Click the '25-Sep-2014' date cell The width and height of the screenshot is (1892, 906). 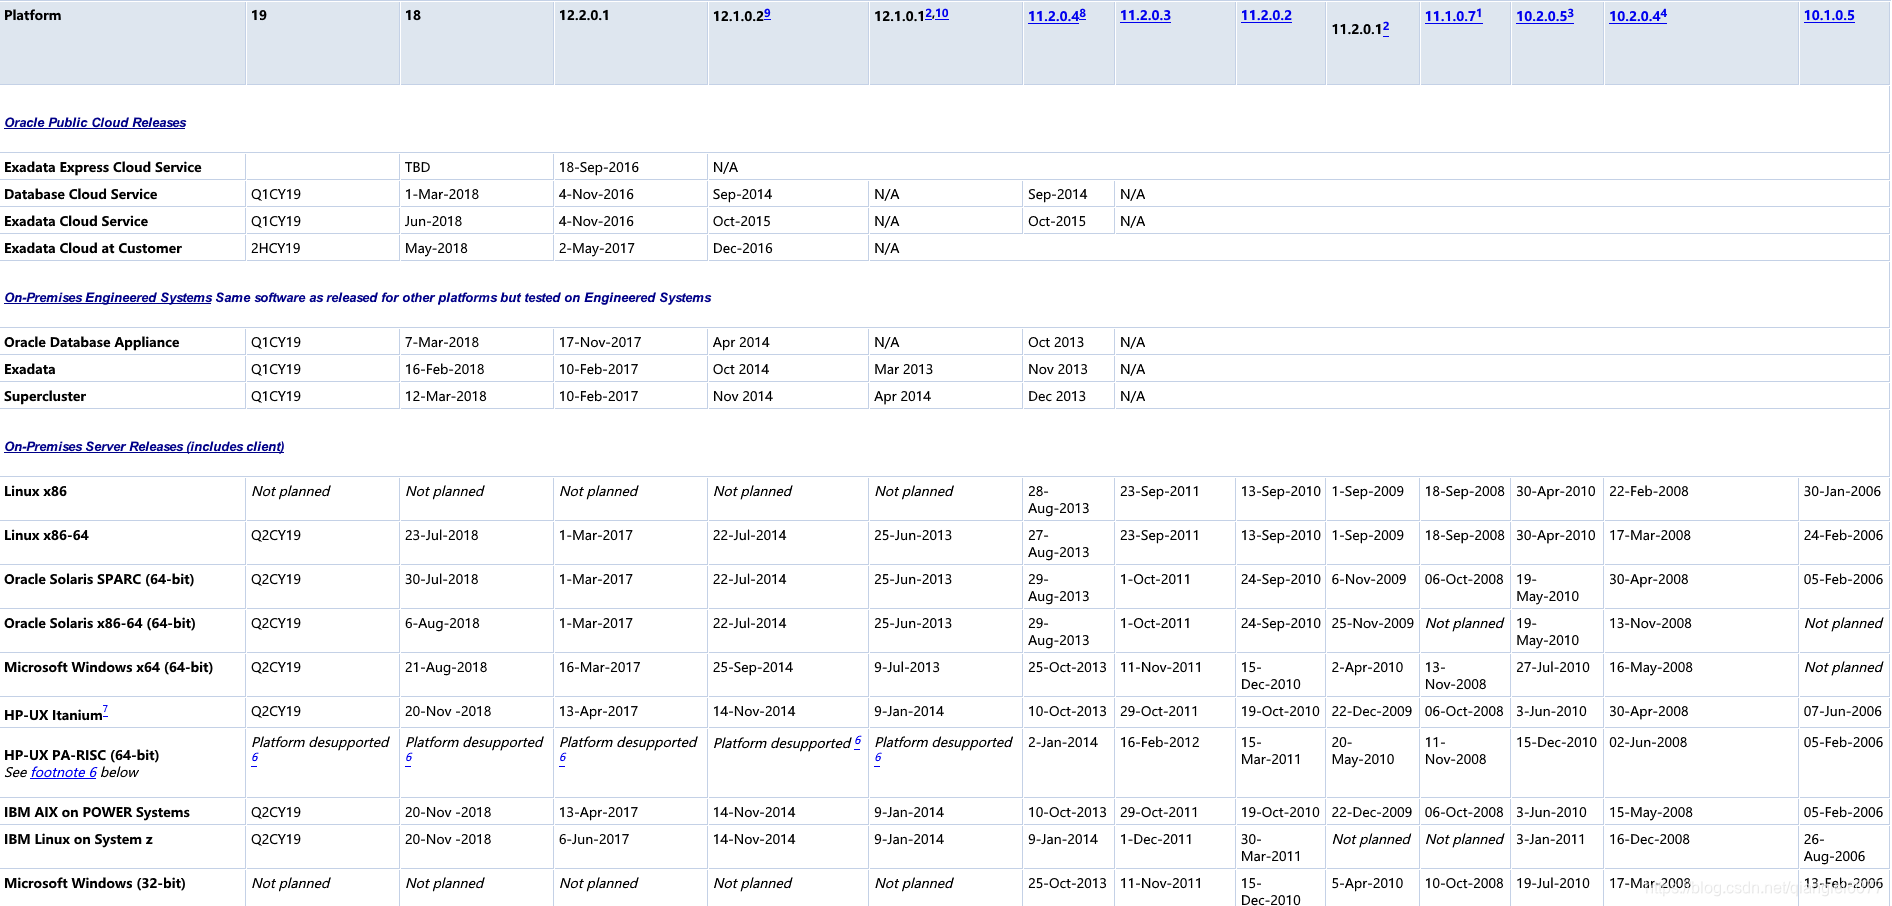[x=753, y=668]
